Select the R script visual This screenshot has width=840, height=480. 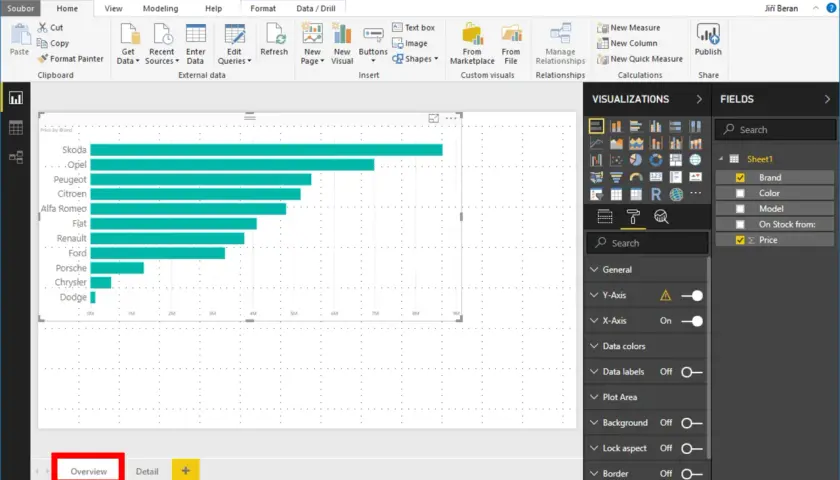click(x=656, y=194)
